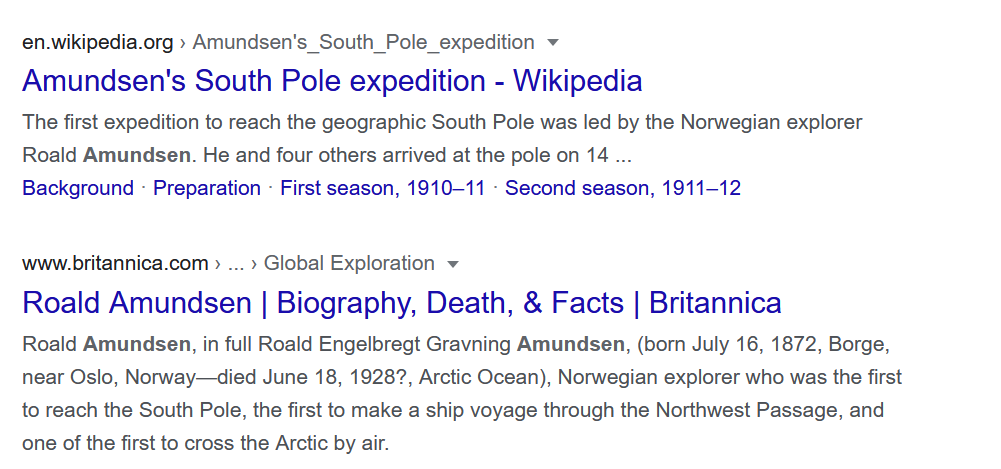Click the Global Exploration breadcrumb
Image resolution: width=1001 pixels, height=469 pixels.
click(x=349, y=264)
